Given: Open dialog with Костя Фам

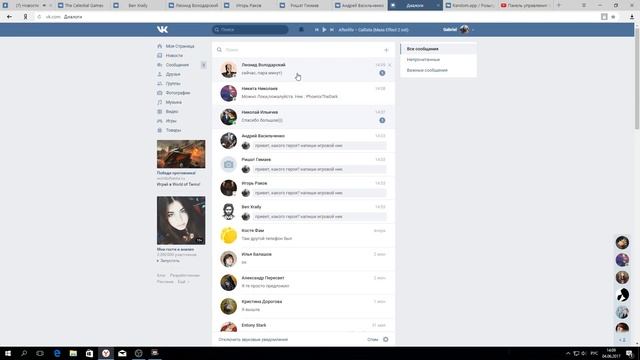Looking at the screenshot, I should 303,235.
